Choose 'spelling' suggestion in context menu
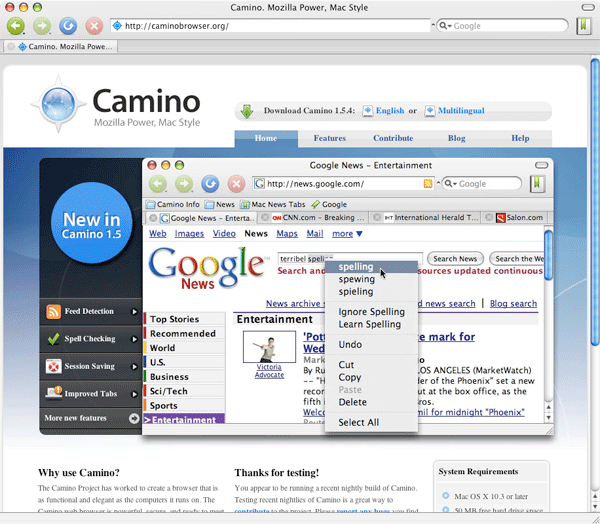 pos(371,267)
